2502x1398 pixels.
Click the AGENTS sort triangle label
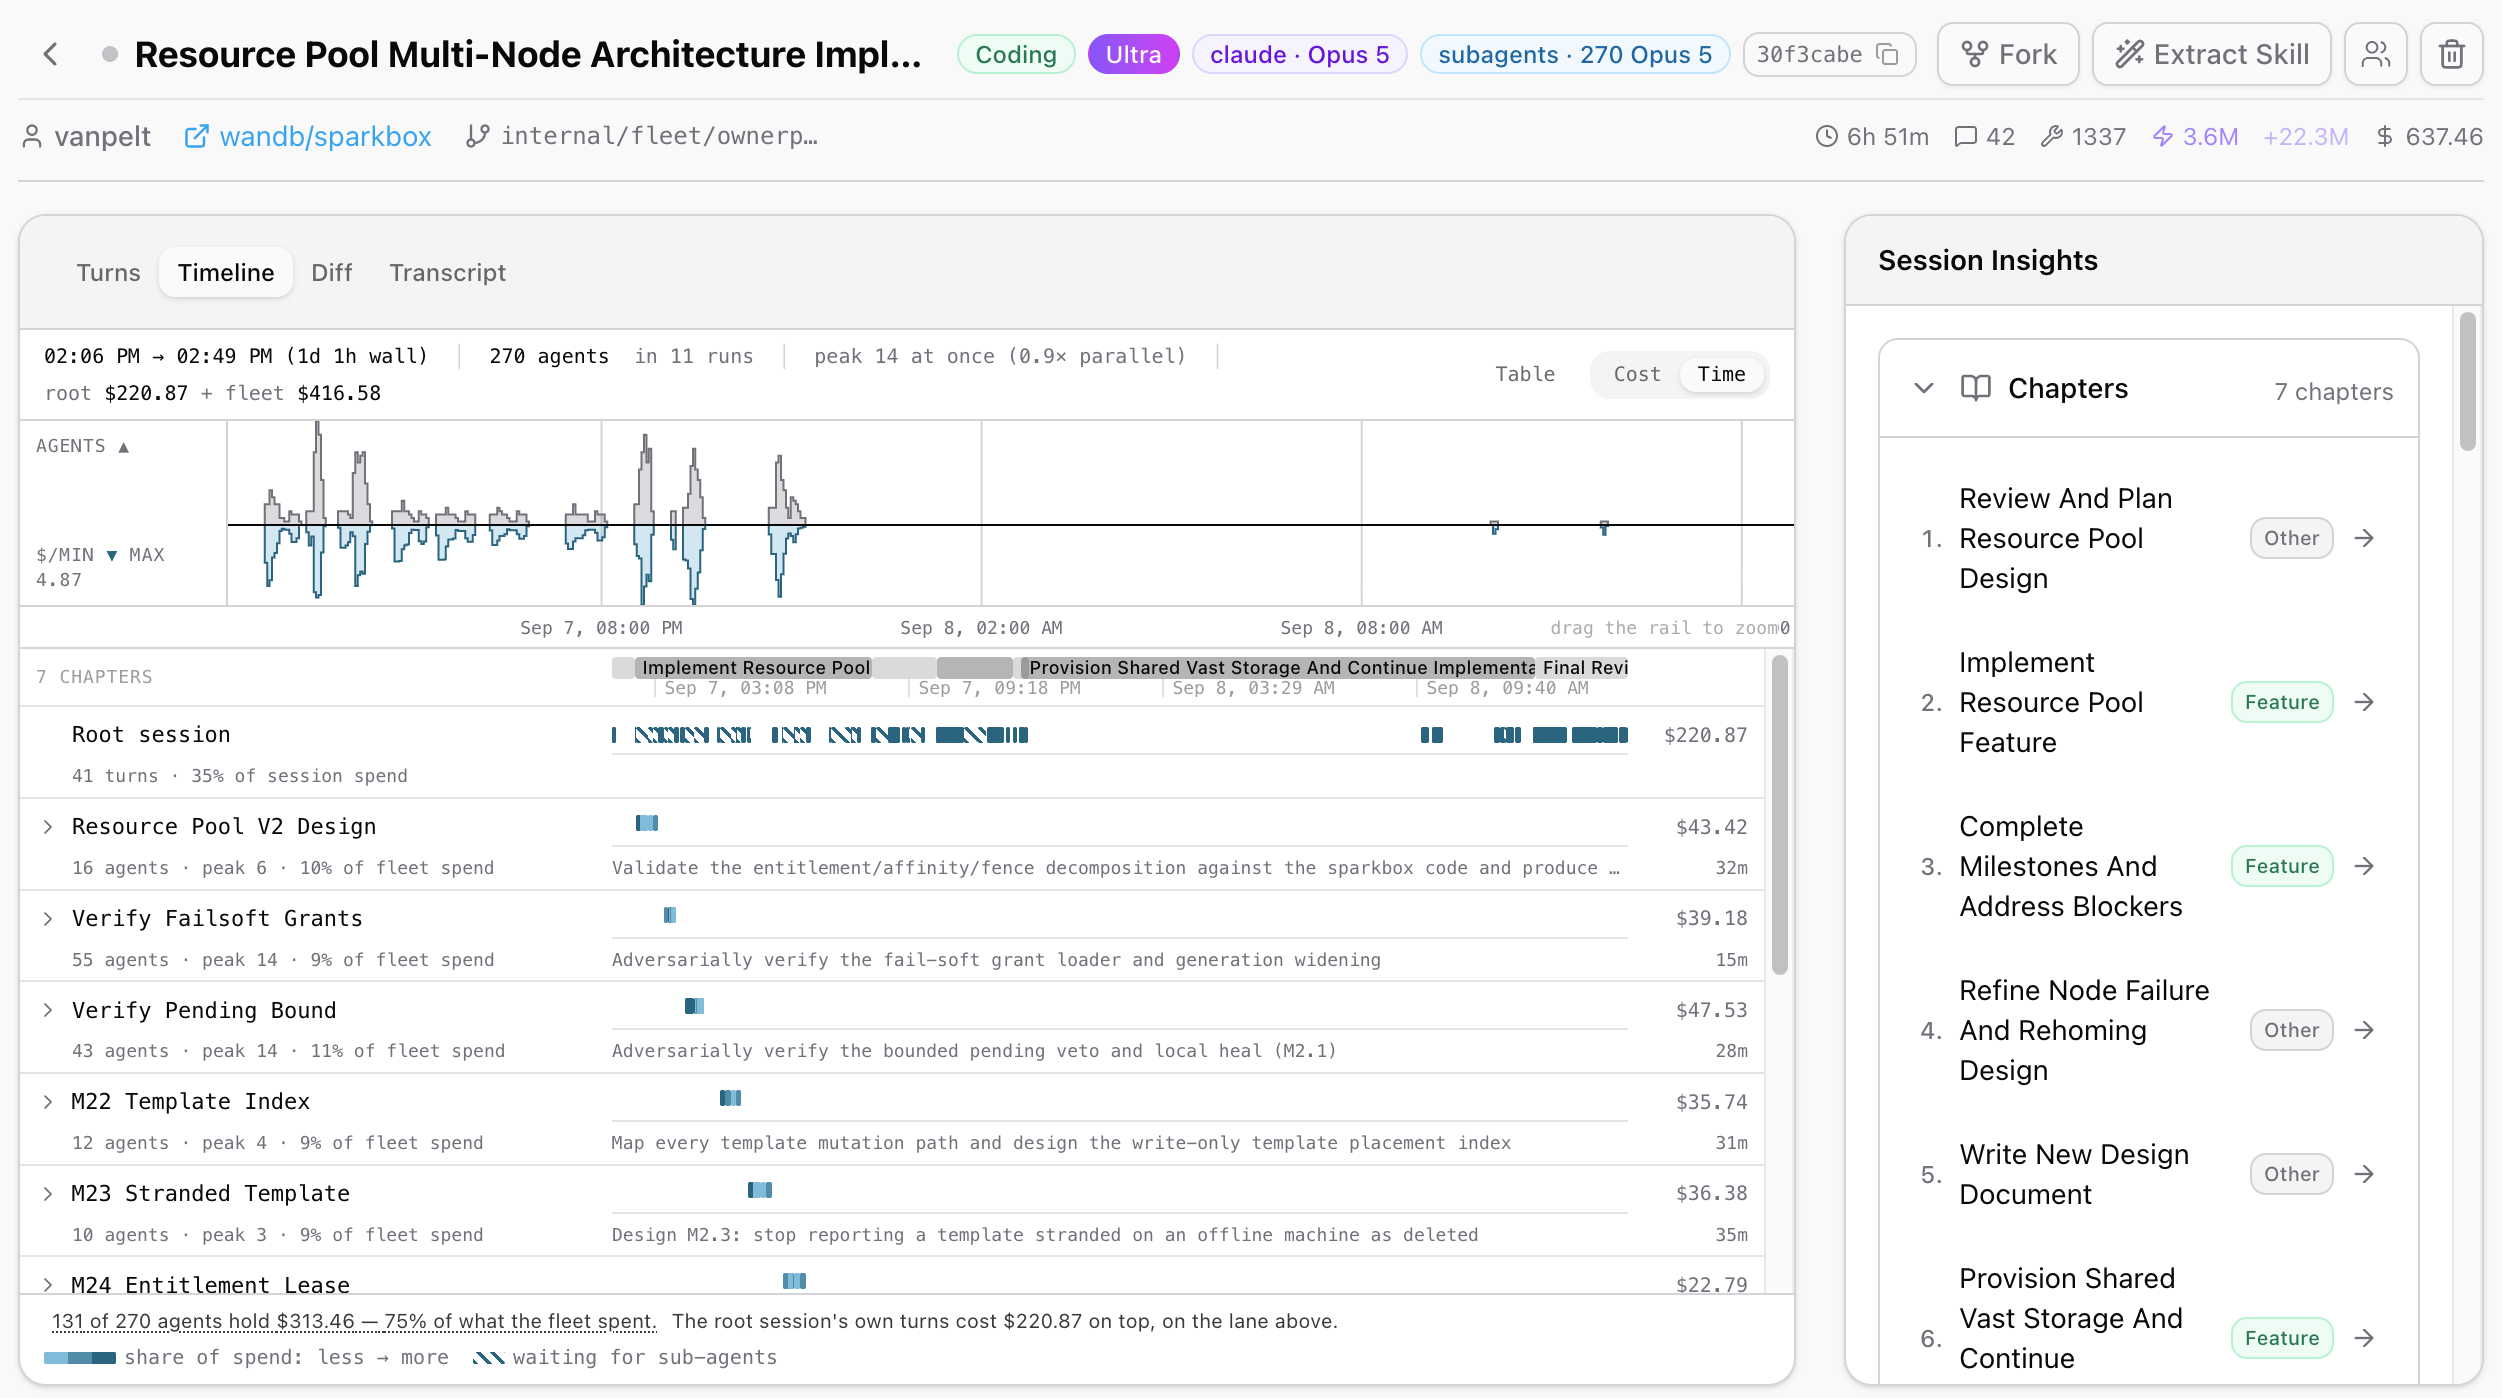click(83, 446)
